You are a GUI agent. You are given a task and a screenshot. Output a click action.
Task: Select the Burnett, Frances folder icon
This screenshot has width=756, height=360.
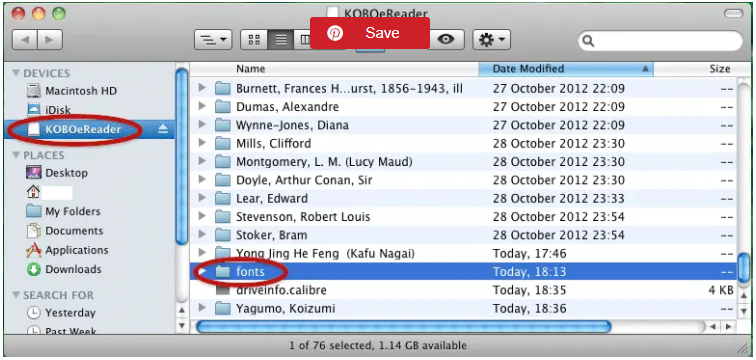222,88
